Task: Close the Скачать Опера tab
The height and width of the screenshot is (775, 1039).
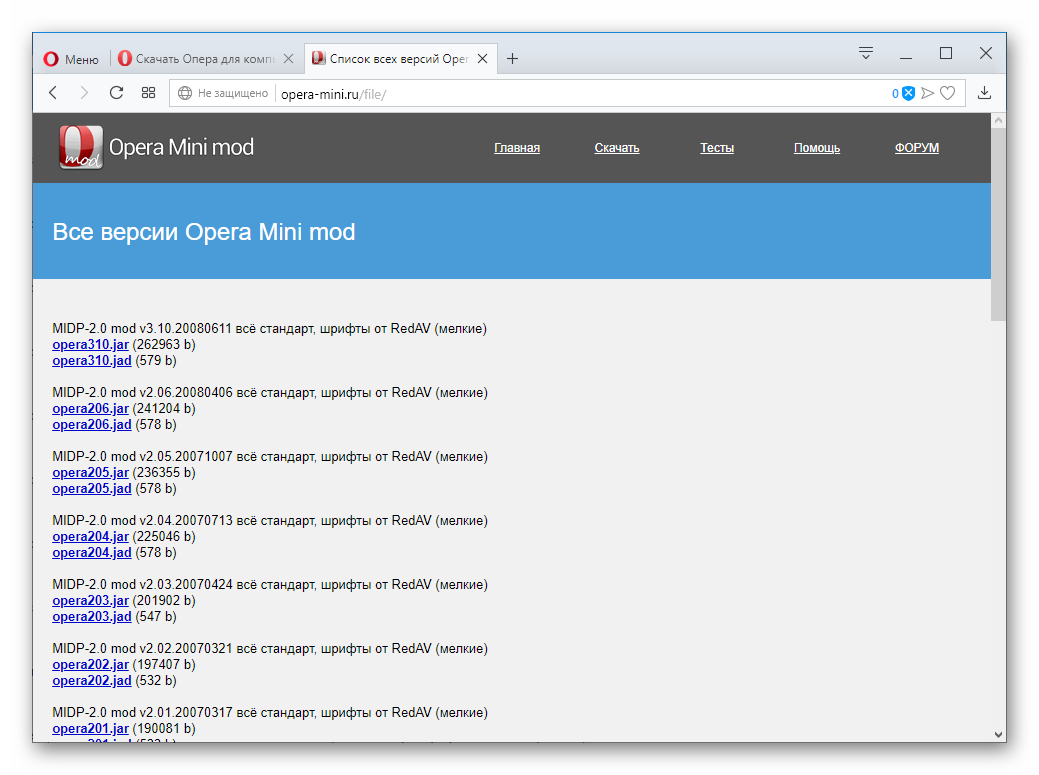Action: click(x=288, y=59)
